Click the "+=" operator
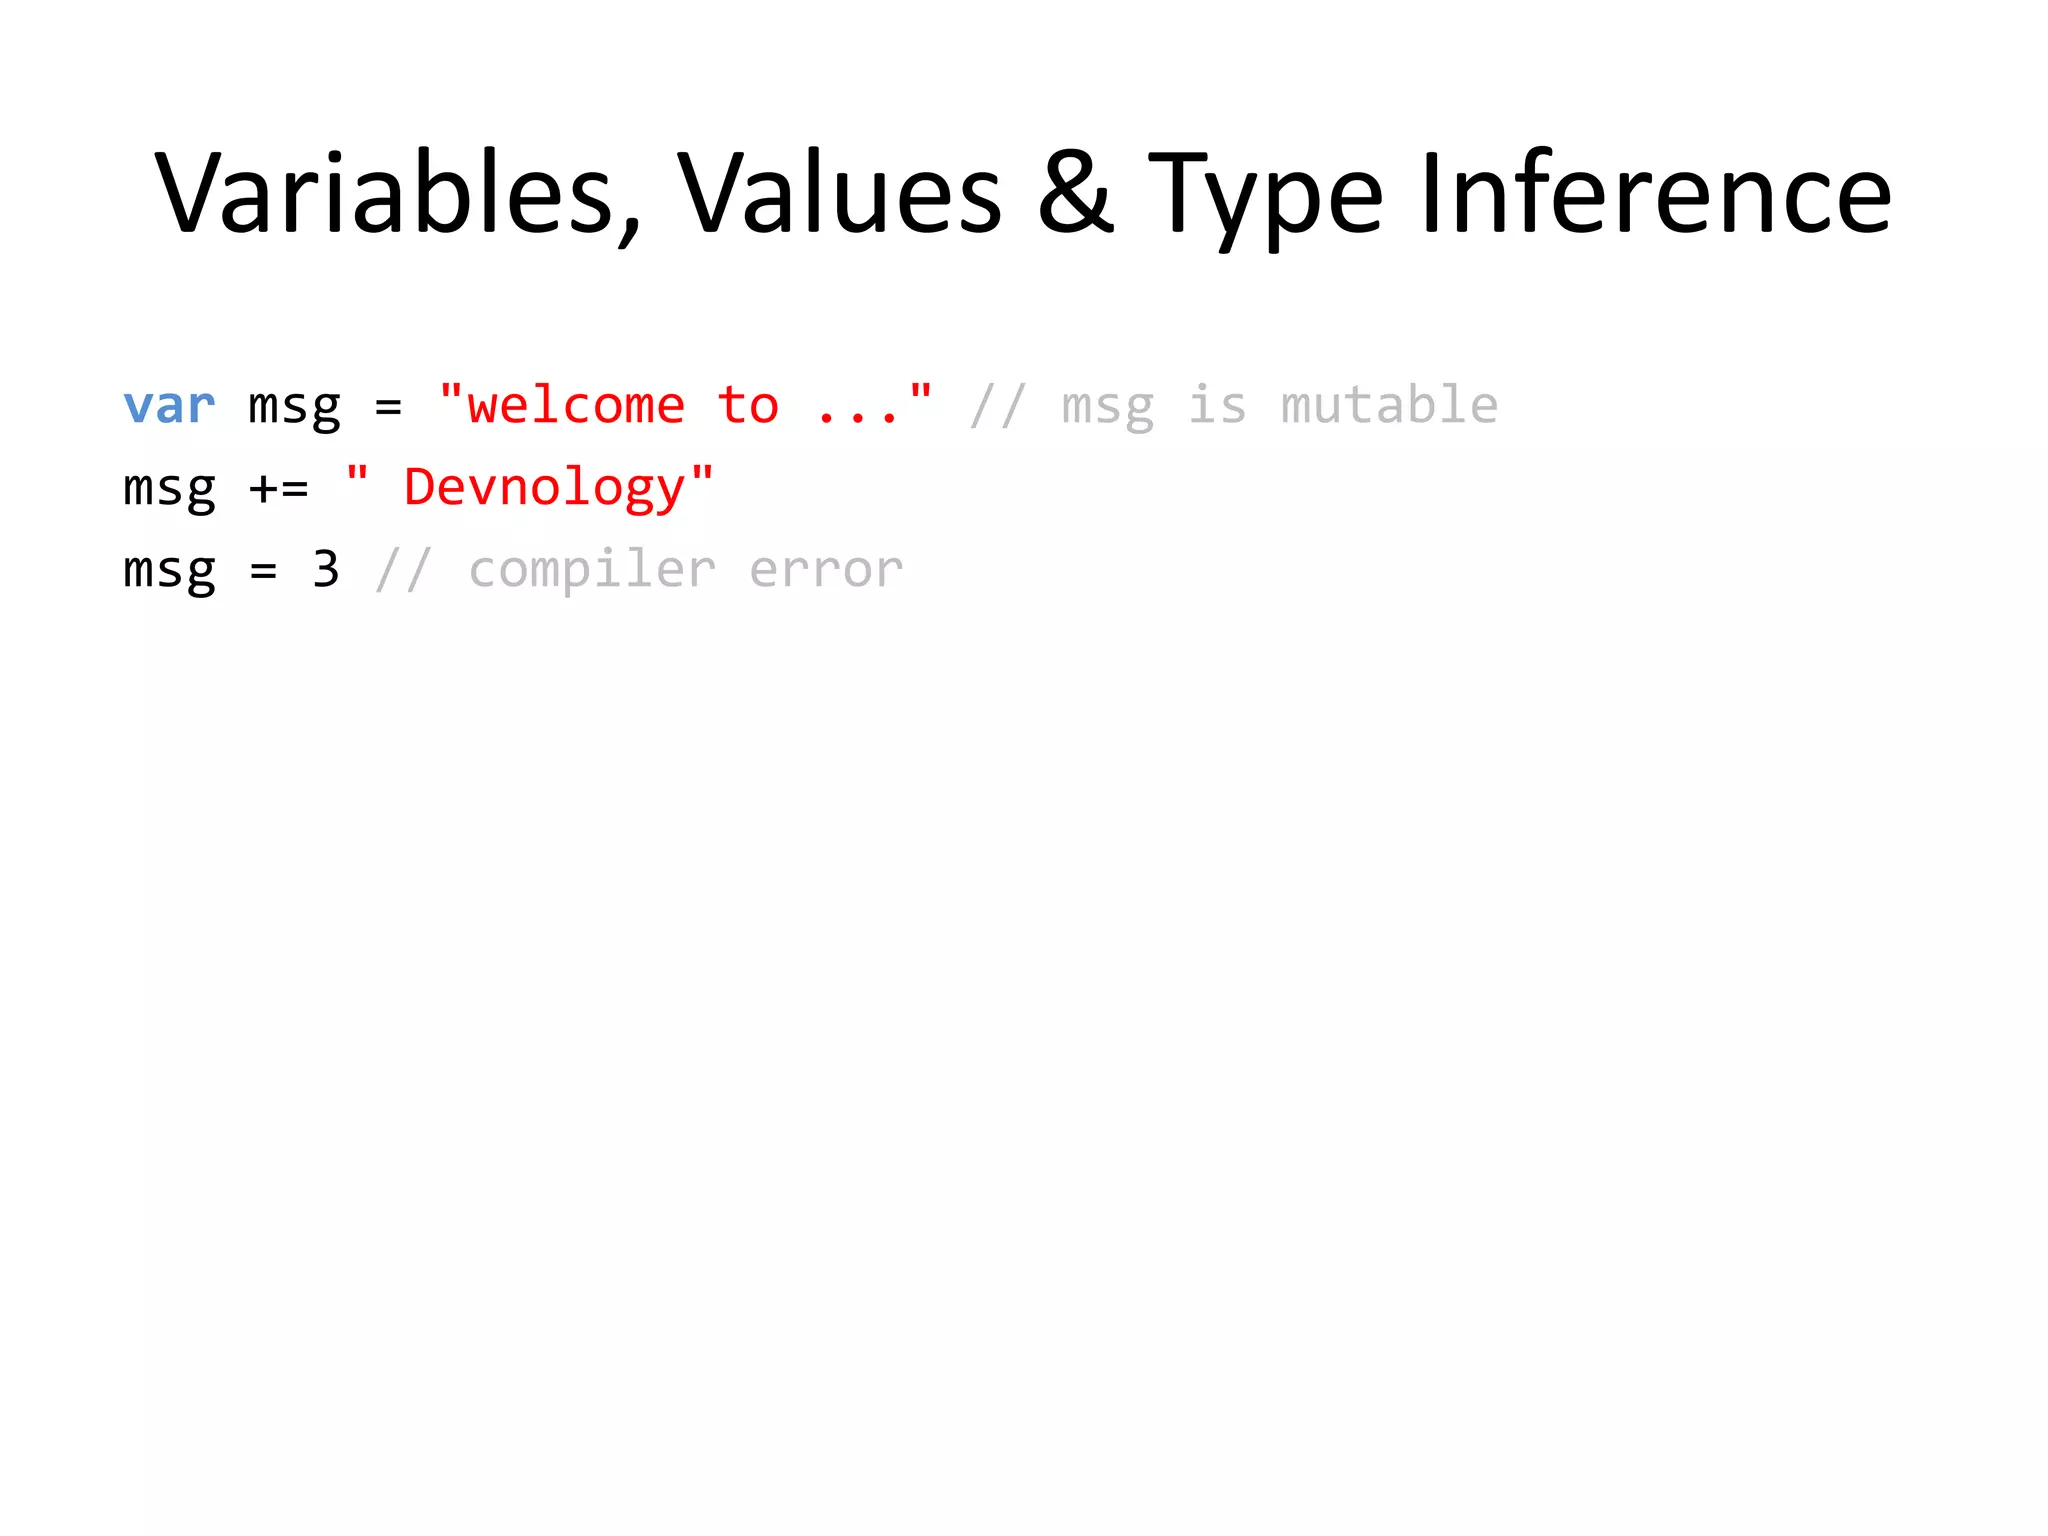The width and height of the screenshot is (2048, 1536). [279, 489]
